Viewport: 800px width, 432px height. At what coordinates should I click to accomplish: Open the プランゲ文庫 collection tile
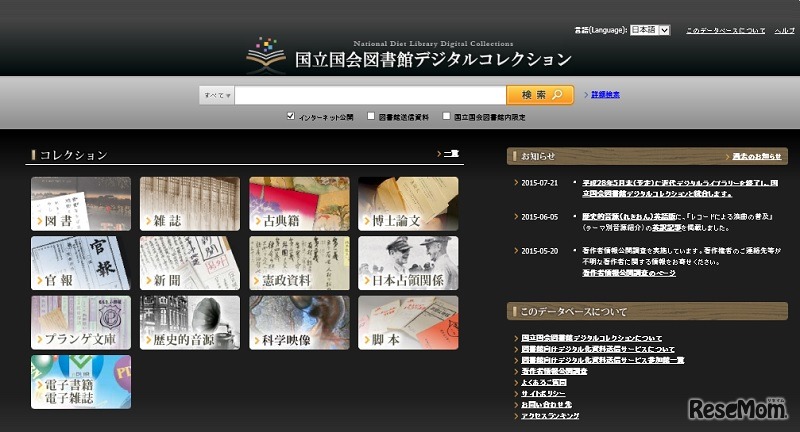pos(81,323)
